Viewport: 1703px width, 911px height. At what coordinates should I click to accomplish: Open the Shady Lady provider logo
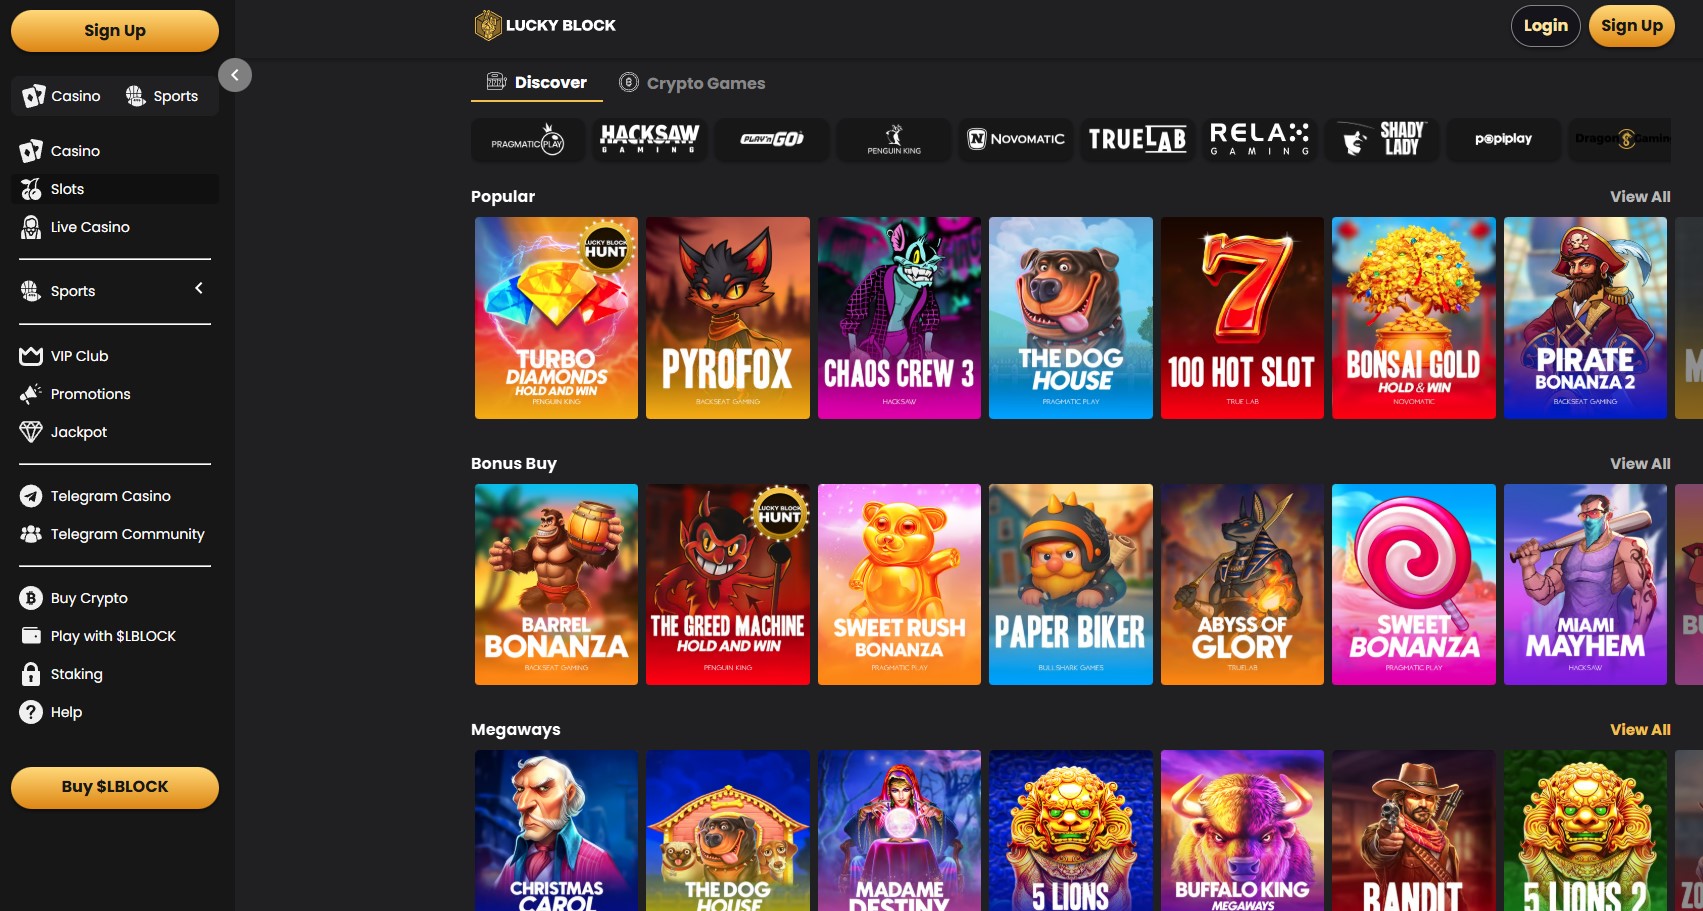1382,140
